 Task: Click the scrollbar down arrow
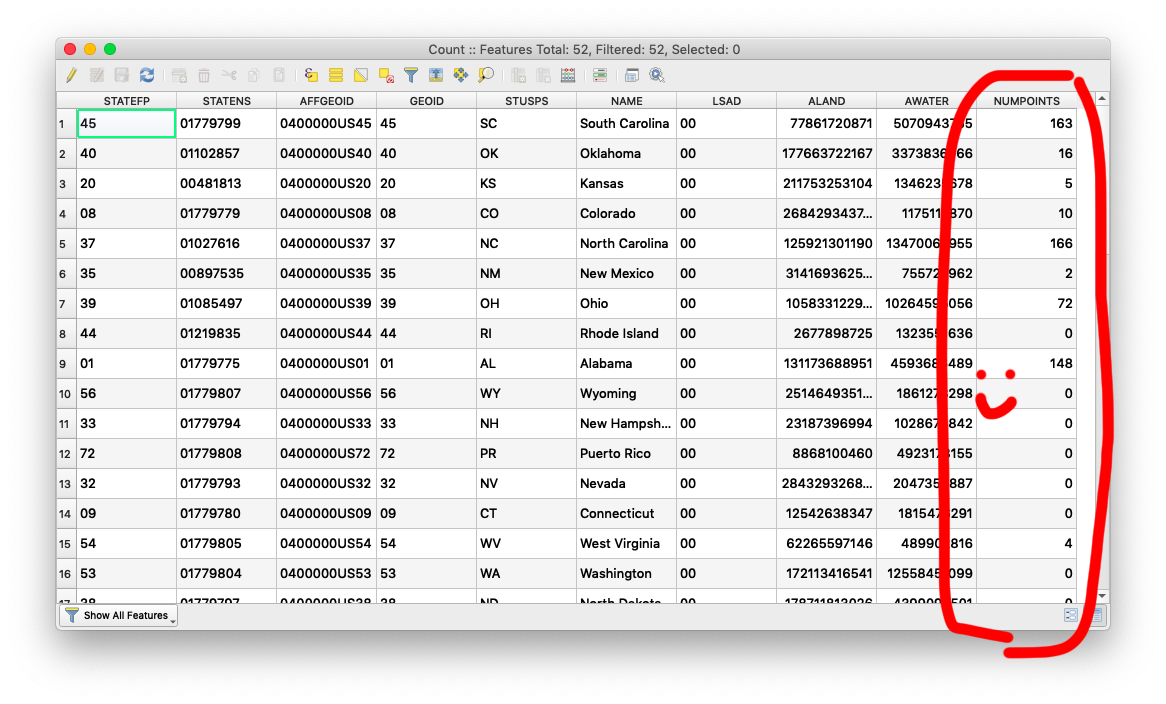click(x=1102, y=596)
